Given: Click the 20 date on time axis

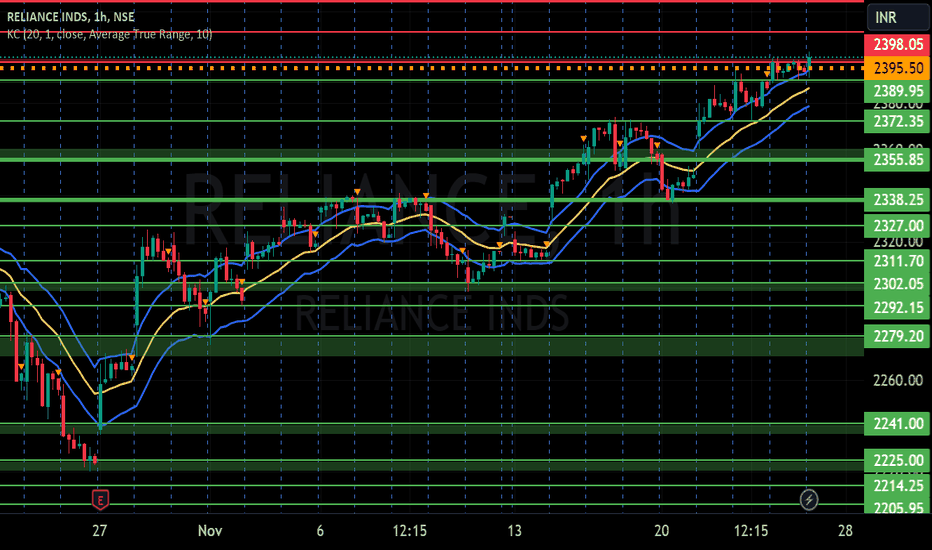Looking at the screenshot, I should point(661,530).
